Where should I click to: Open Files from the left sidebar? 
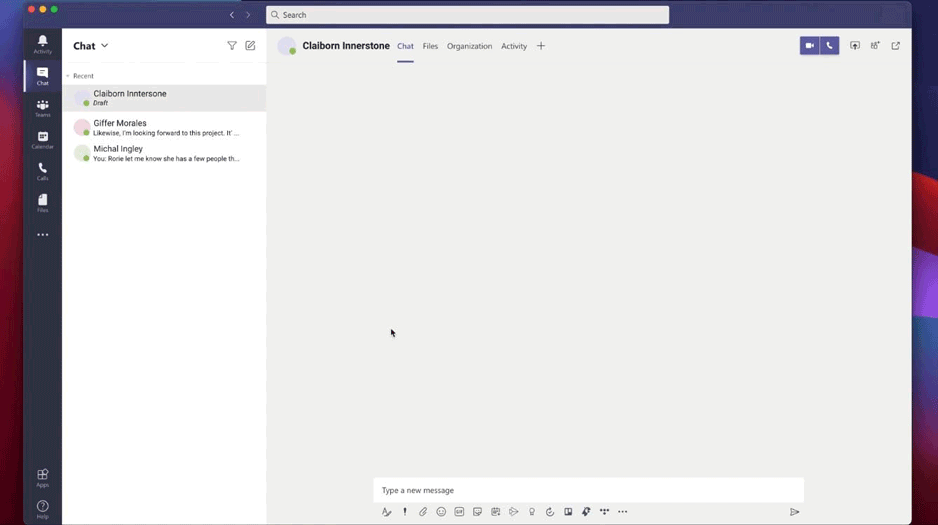click(x=42, y=203)
